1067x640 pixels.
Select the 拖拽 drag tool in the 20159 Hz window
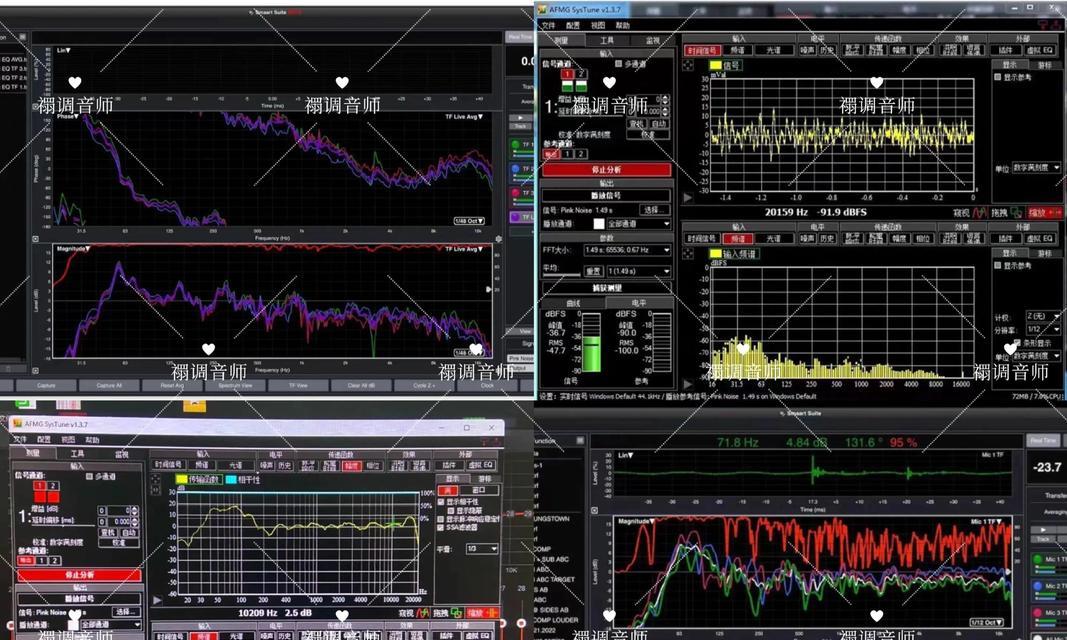click(x=1006, y=213)
